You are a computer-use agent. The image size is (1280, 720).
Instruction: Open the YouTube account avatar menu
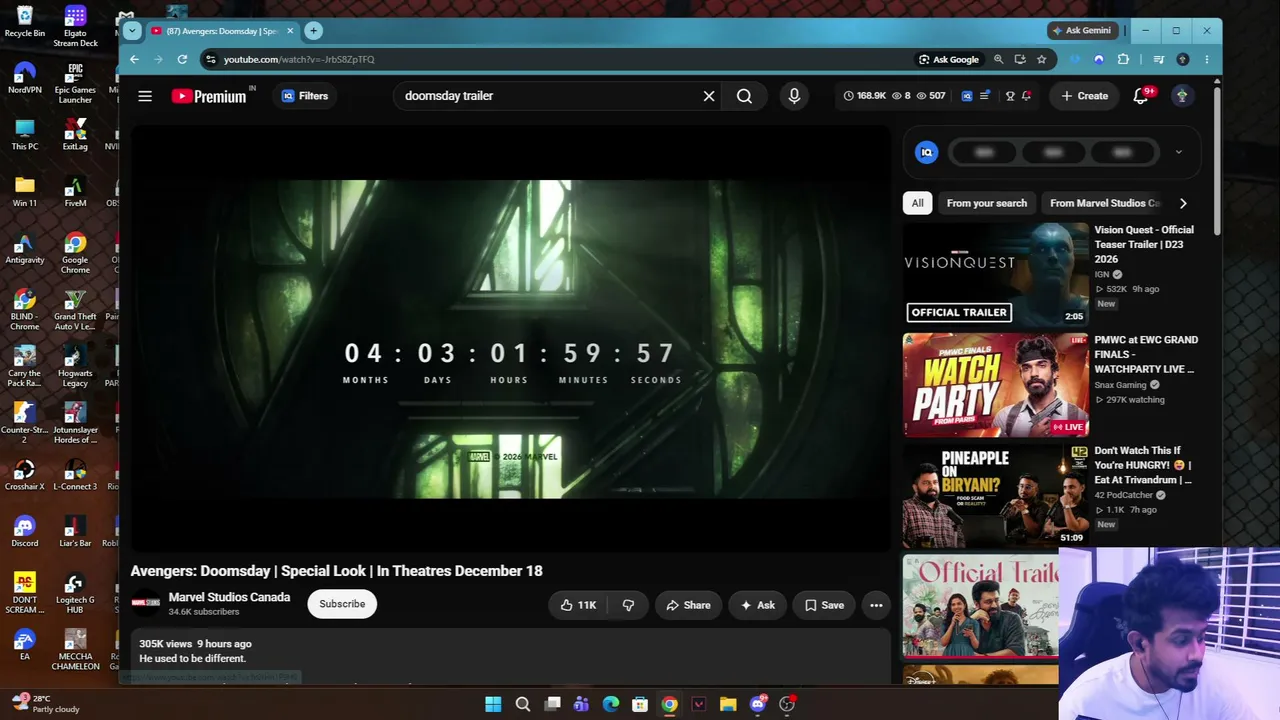[1182, 96]
